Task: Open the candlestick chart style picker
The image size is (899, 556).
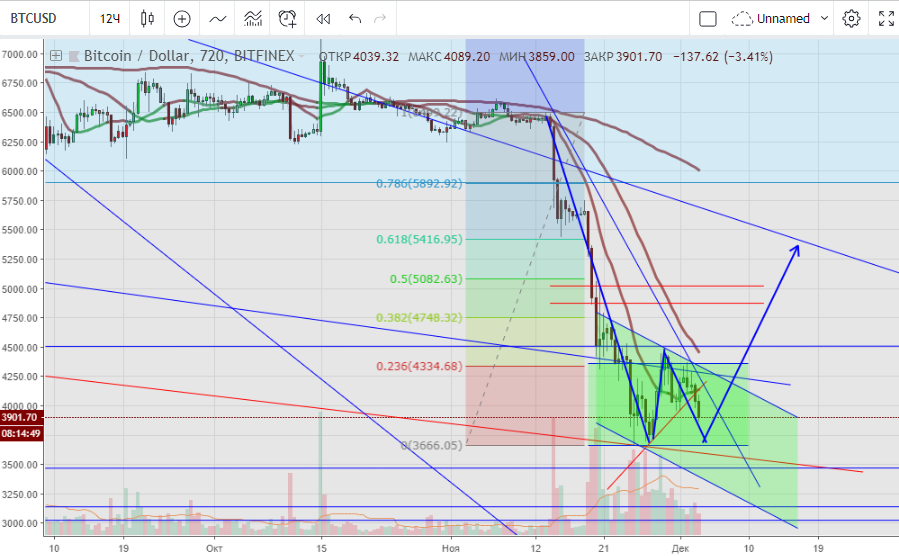Action: [x=148, y=18]
